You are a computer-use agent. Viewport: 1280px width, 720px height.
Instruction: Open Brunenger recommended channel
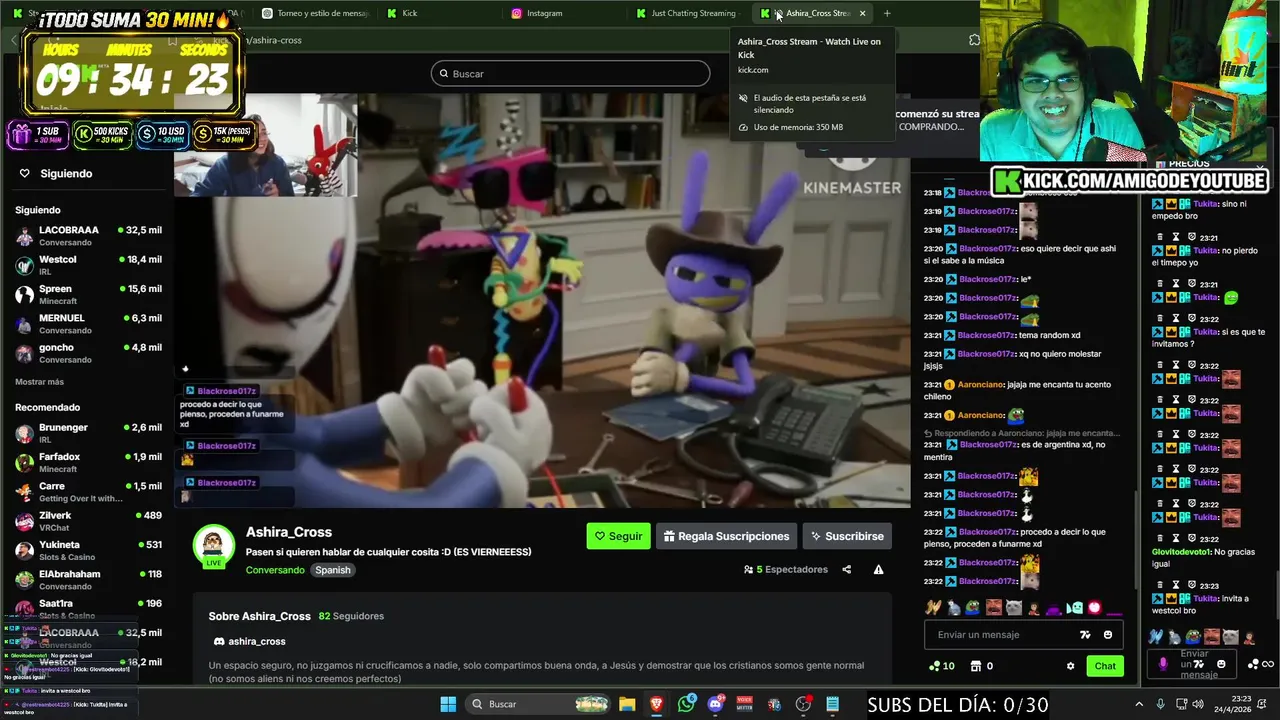88,433
